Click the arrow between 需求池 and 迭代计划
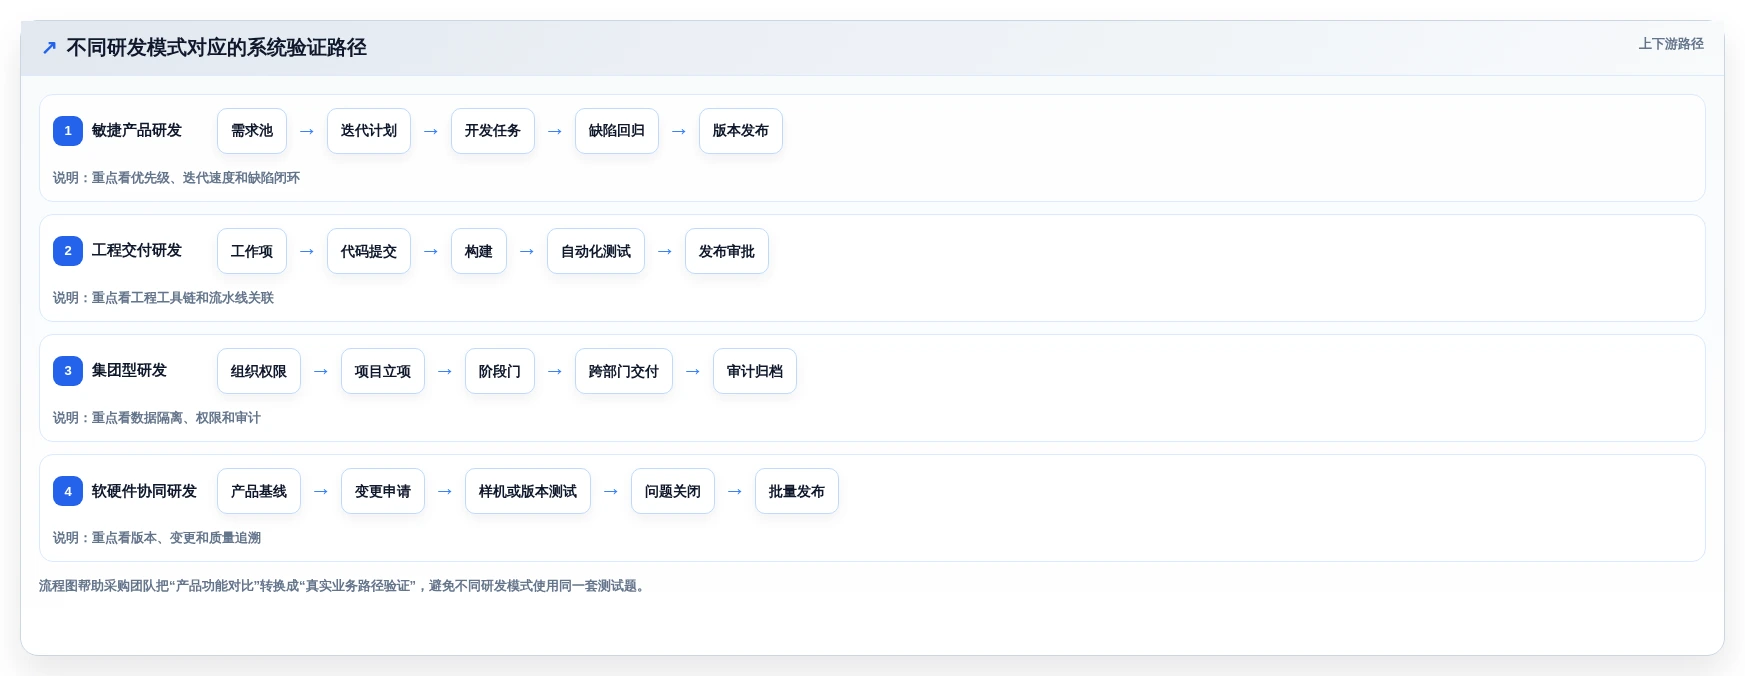 [x=307, y=131]
